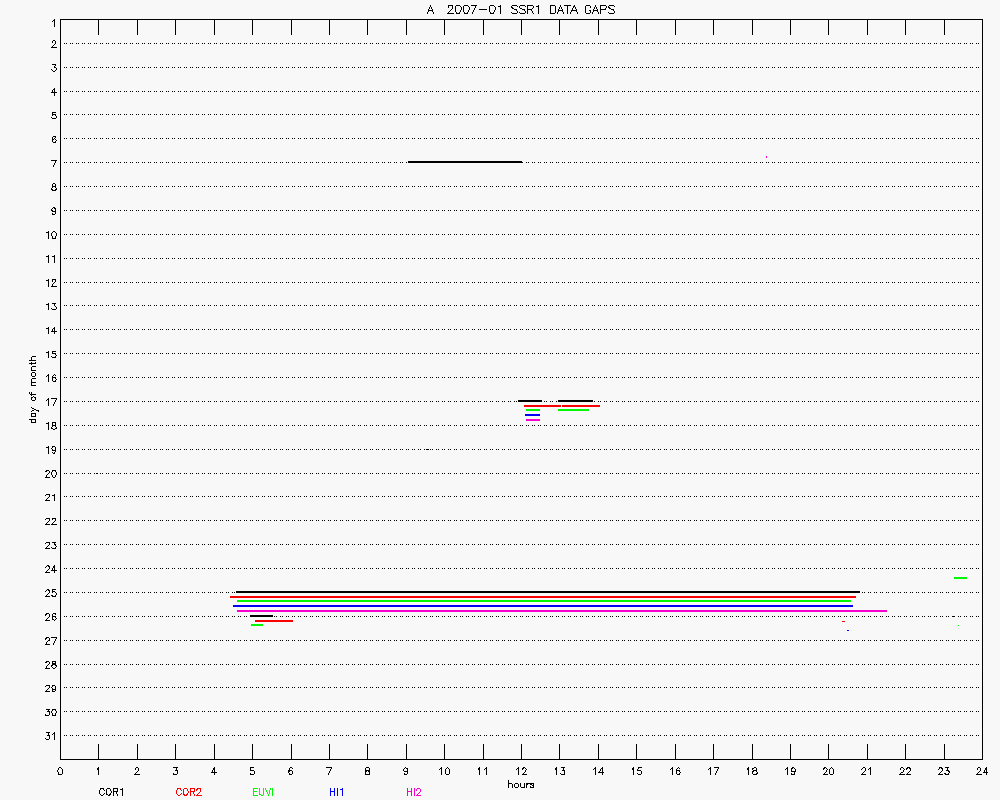Click the short magenta HI2 bar on day 17
The image size is (1000, 800).
pos(532,420)
